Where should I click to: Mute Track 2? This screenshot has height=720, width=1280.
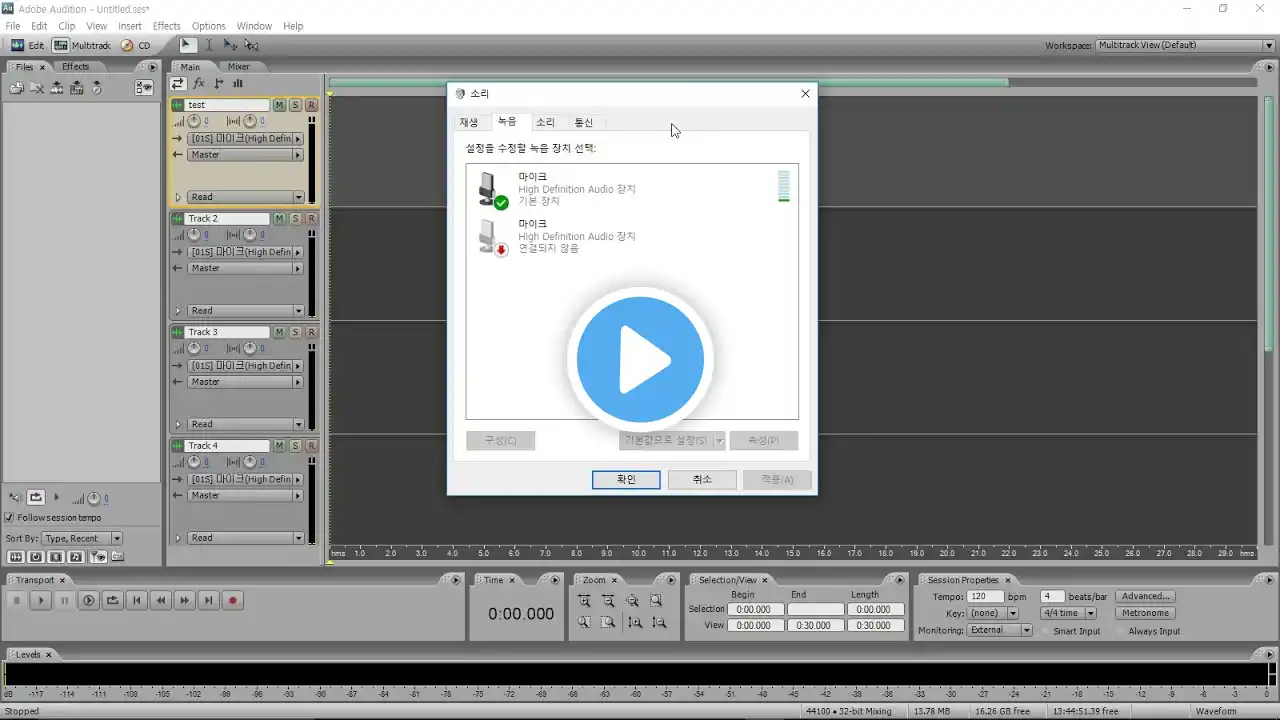coord(279,218)
